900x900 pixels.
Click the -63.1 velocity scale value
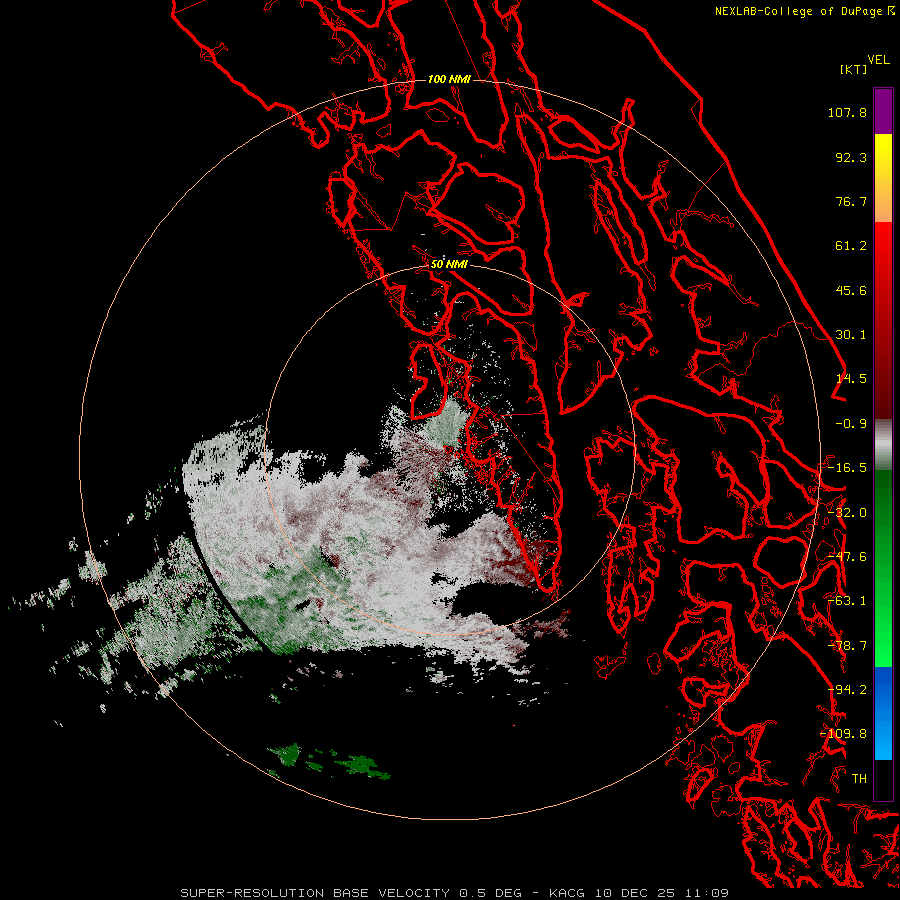click(847, 601)
